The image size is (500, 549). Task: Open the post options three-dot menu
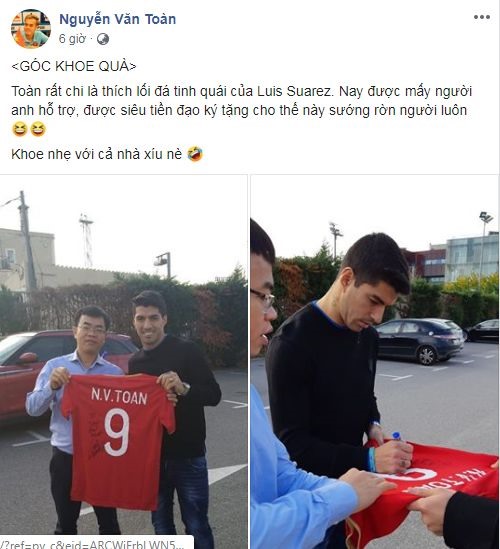(x=481, y=17)
